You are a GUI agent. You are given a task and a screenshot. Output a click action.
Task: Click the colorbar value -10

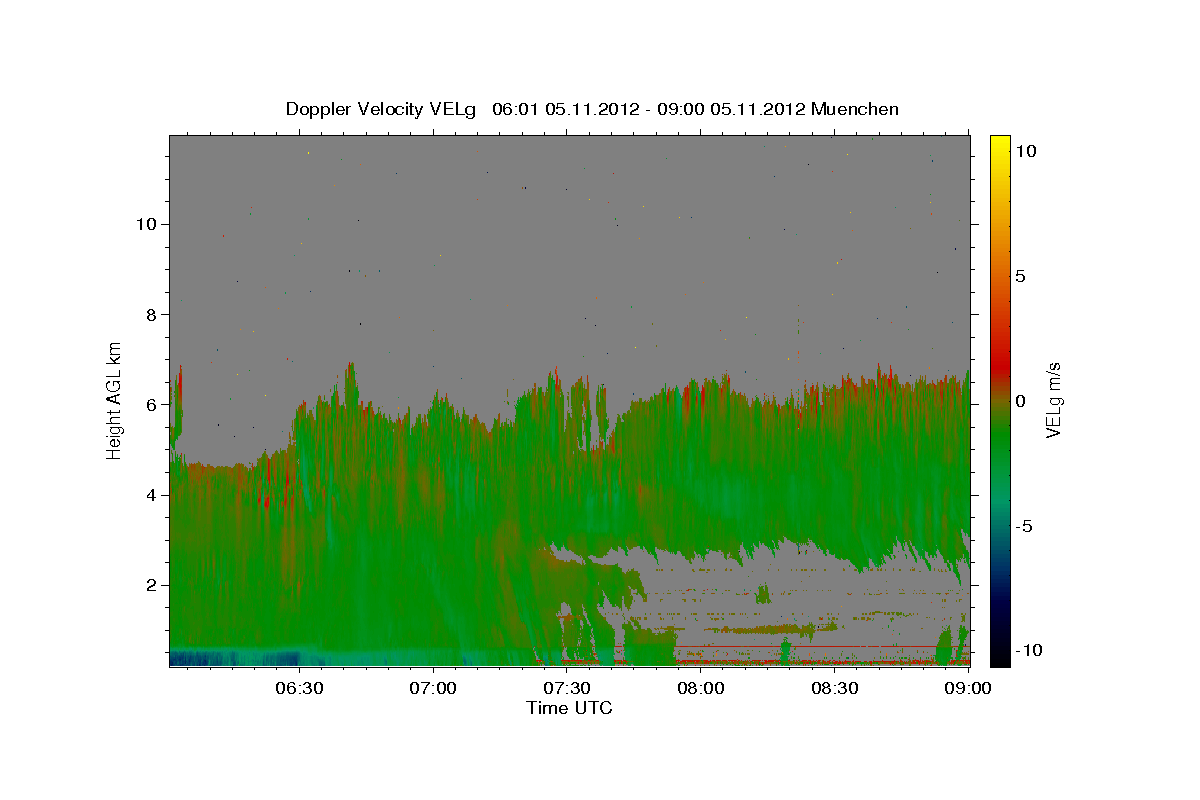tap(1028, 651)
